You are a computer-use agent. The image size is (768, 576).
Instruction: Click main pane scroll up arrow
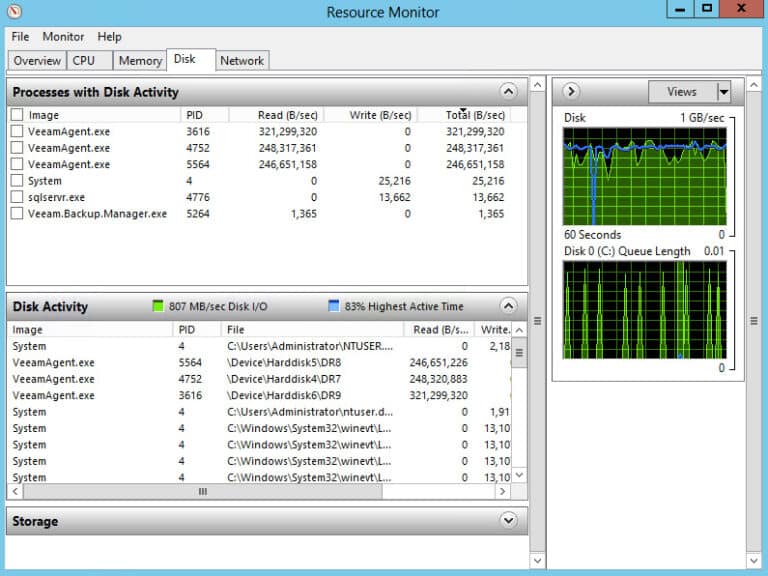(537, 85)
